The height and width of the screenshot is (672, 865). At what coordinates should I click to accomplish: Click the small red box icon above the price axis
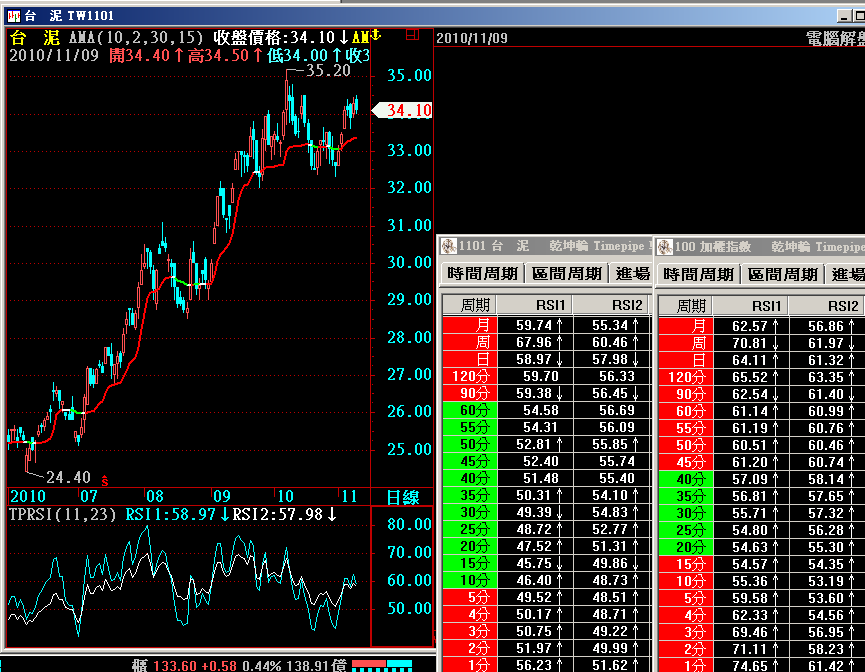pyautogui.click(x=411, y=33)
